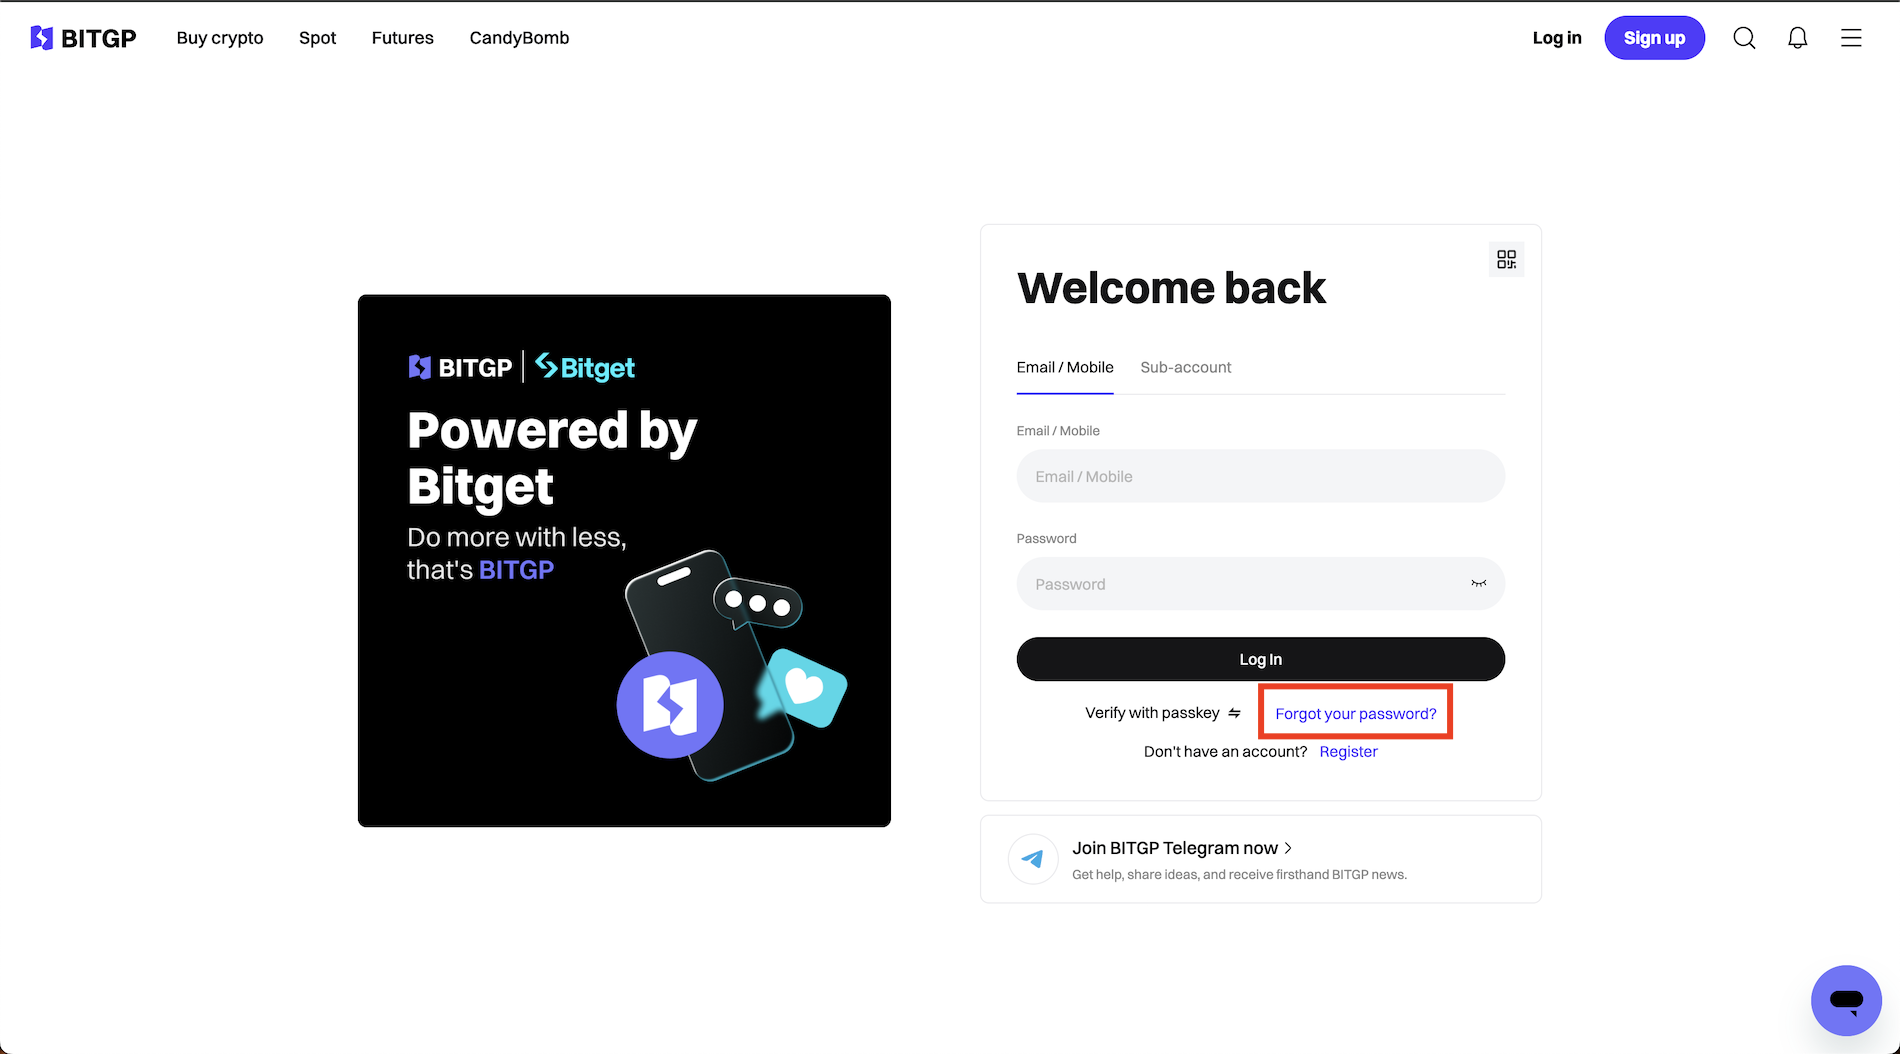Click the Powered by Bitget banner
Image resolution: width=1900 pixels, height=1054 pixels.
click(624, 561)
